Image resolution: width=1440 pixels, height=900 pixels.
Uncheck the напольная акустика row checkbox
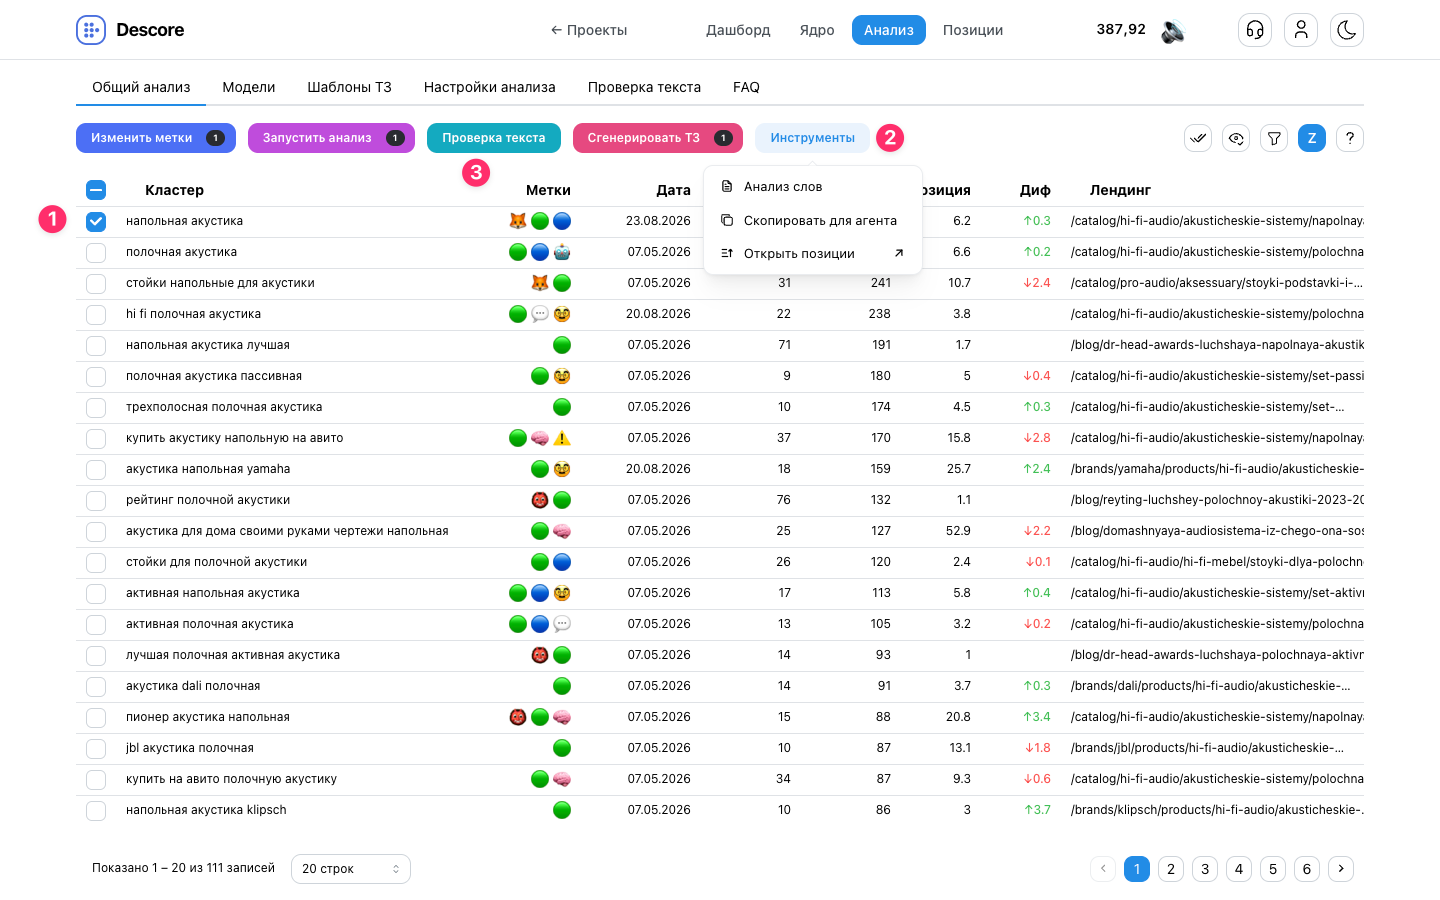click(96, 222)
